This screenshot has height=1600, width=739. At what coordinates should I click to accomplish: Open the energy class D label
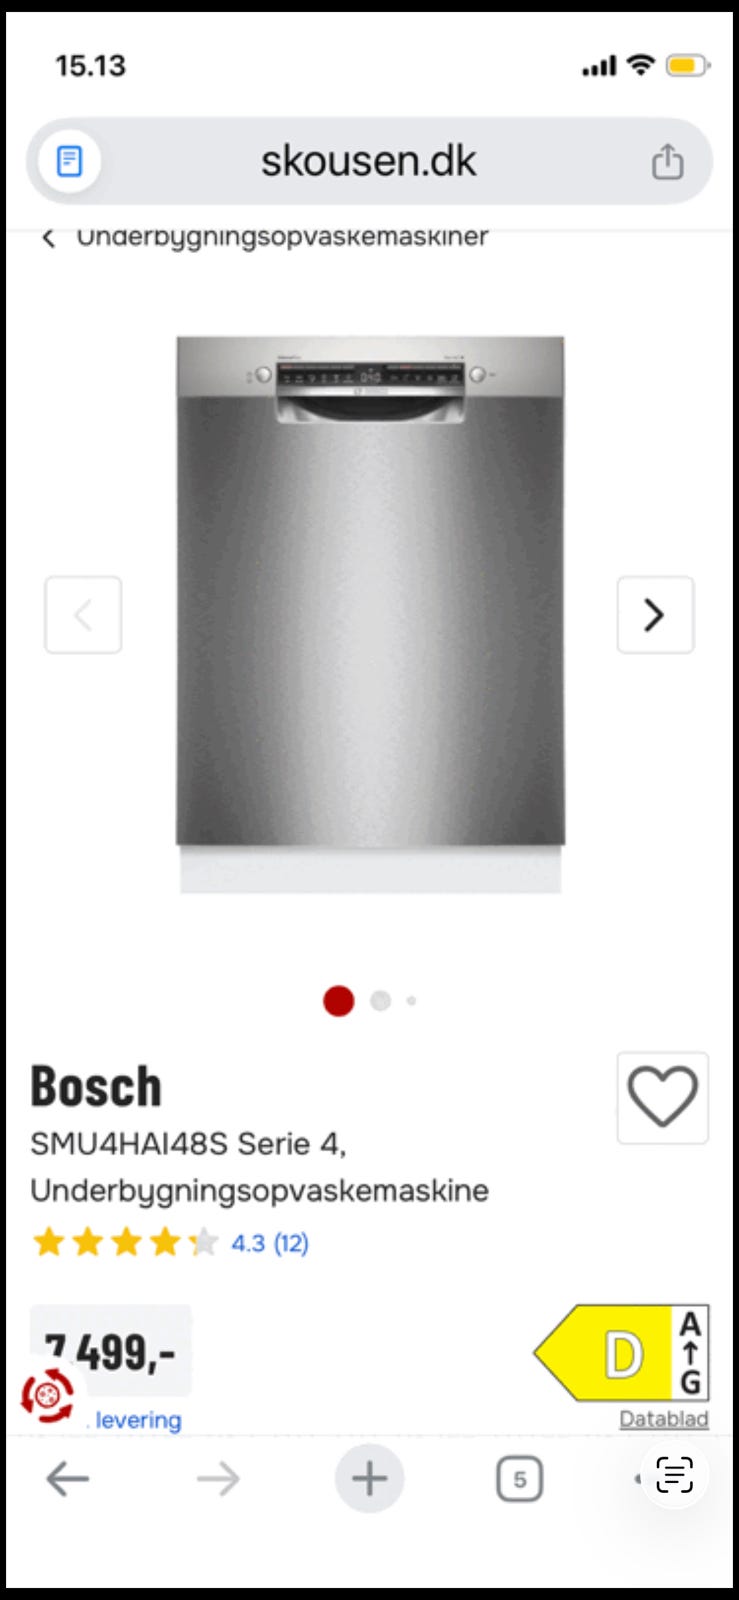click(621, 1353)
